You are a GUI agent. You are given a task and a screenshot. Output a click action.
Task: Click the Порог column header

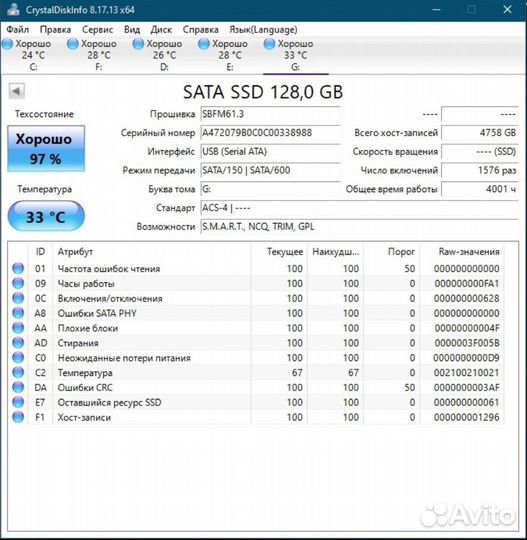tap(392, 252)
